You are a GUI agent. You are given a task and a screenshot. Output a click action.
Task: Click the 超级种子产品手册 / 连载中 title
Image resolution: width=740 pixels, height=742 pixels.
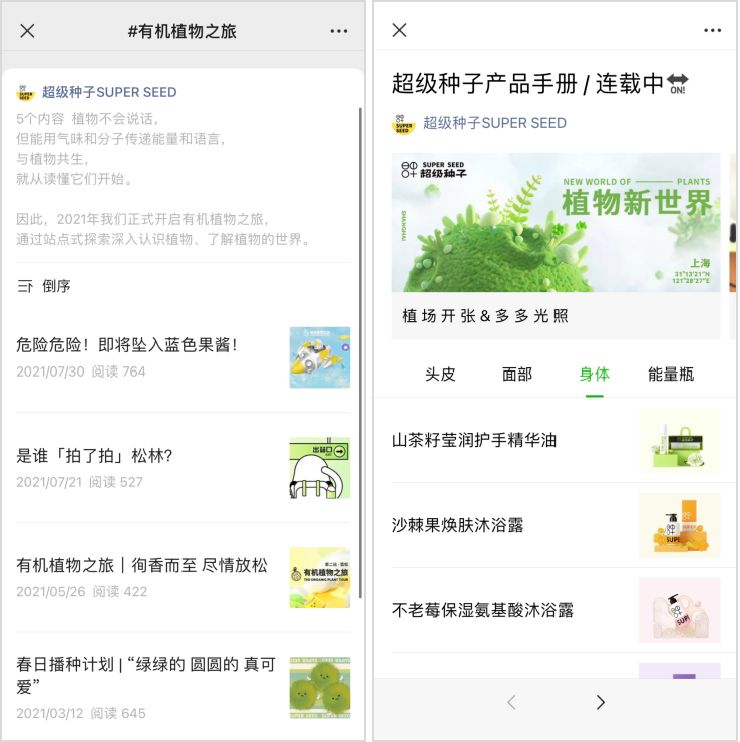pyautogui.click(x=528, y=84)
